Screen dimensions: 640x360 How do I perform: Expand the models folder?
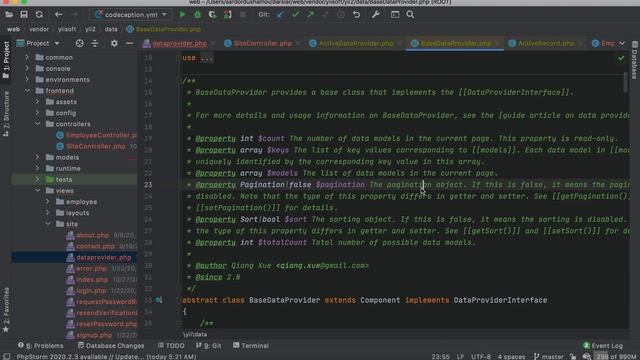point(38,157)
